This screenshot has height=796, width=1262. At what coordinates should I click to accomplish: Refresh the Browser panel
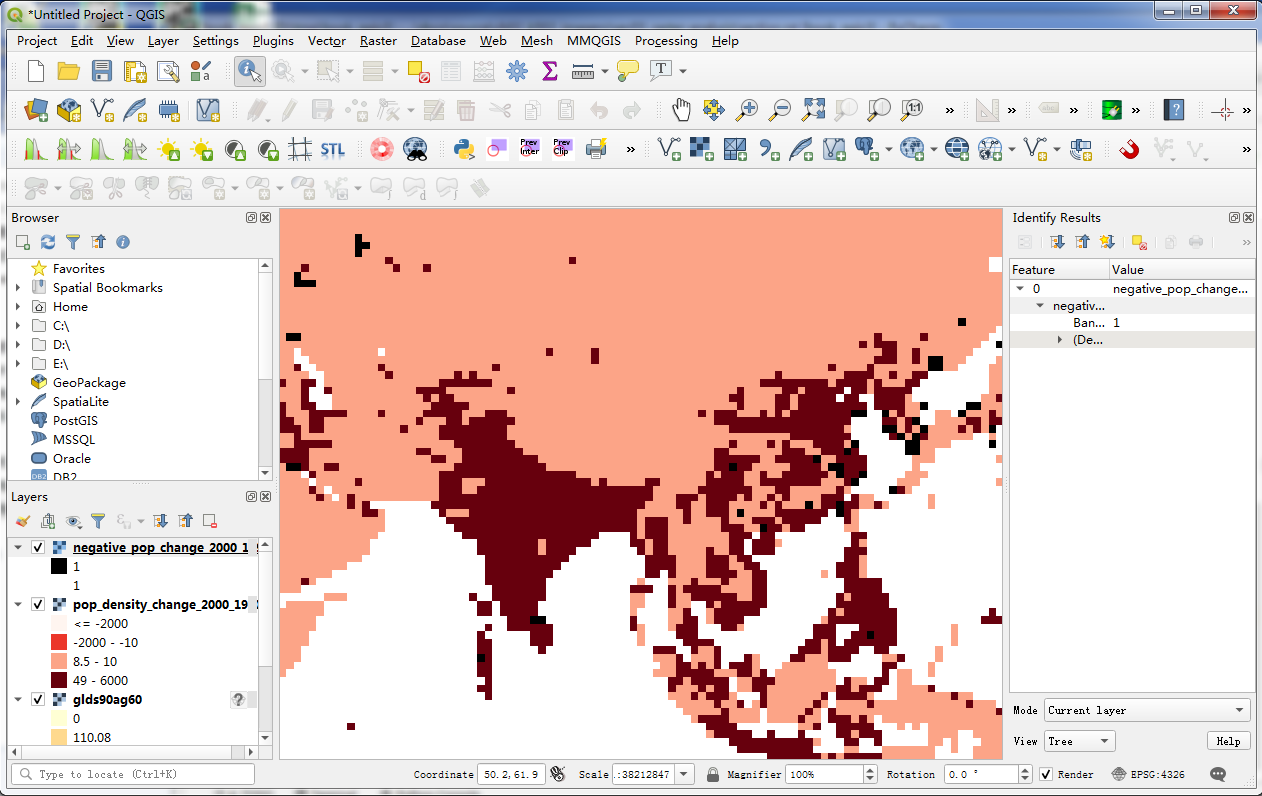48,242
